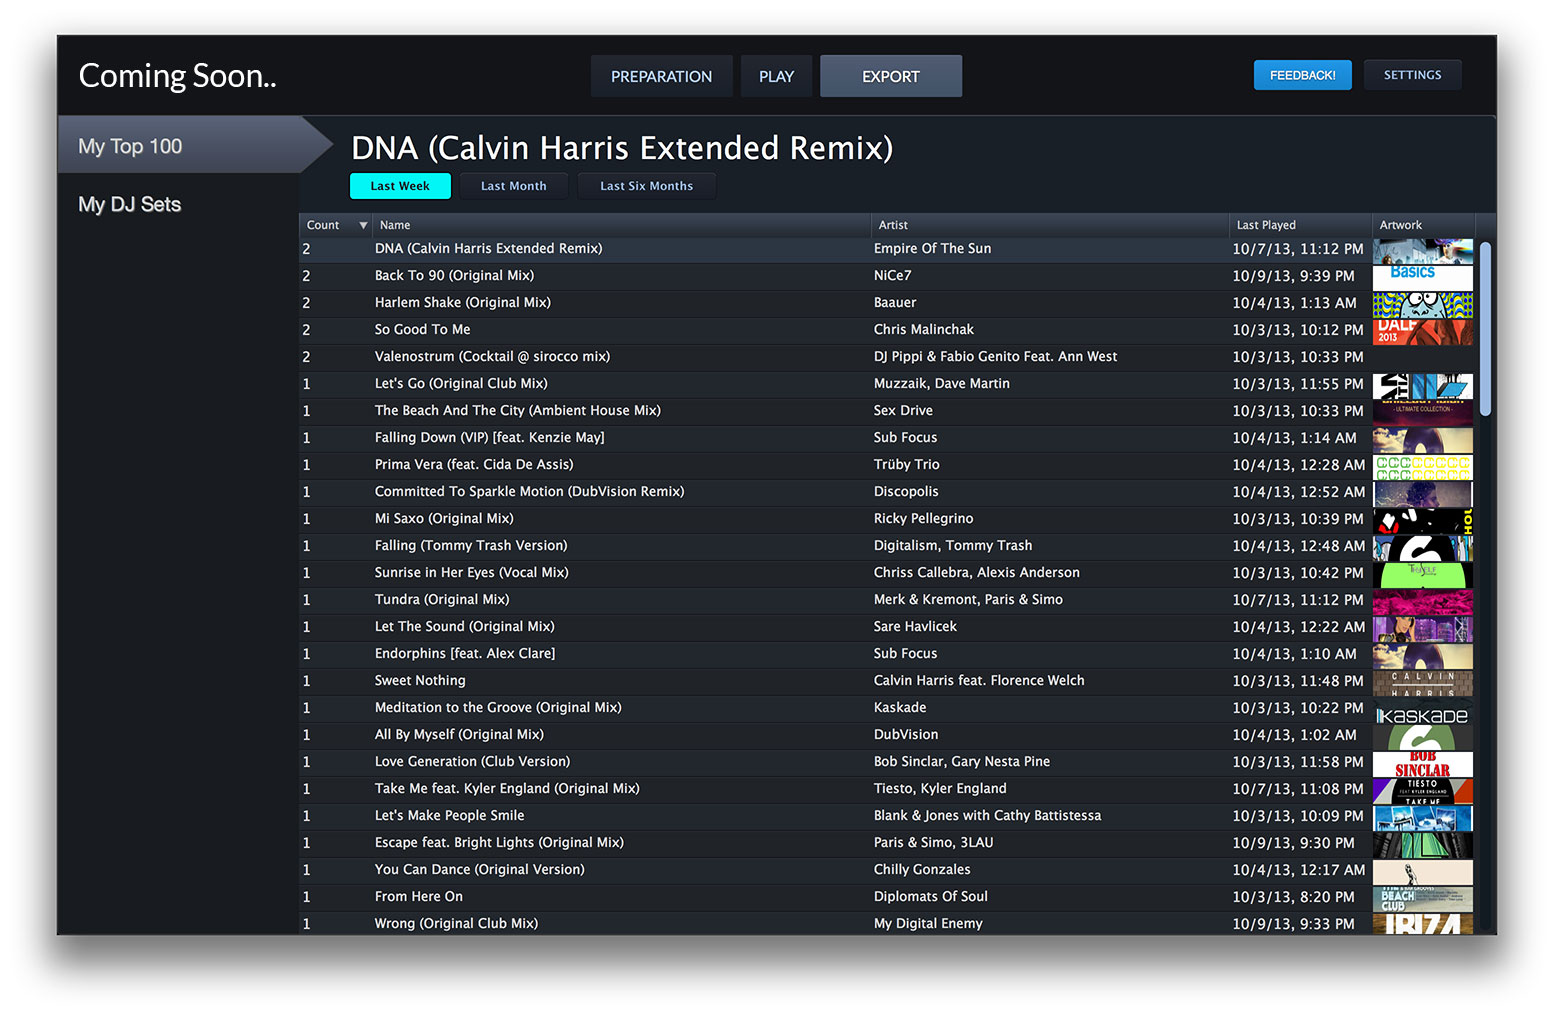1554x1014 pixels.
Task: Click the Harlem Shake artwork thumbnail
Action: 1422,304
